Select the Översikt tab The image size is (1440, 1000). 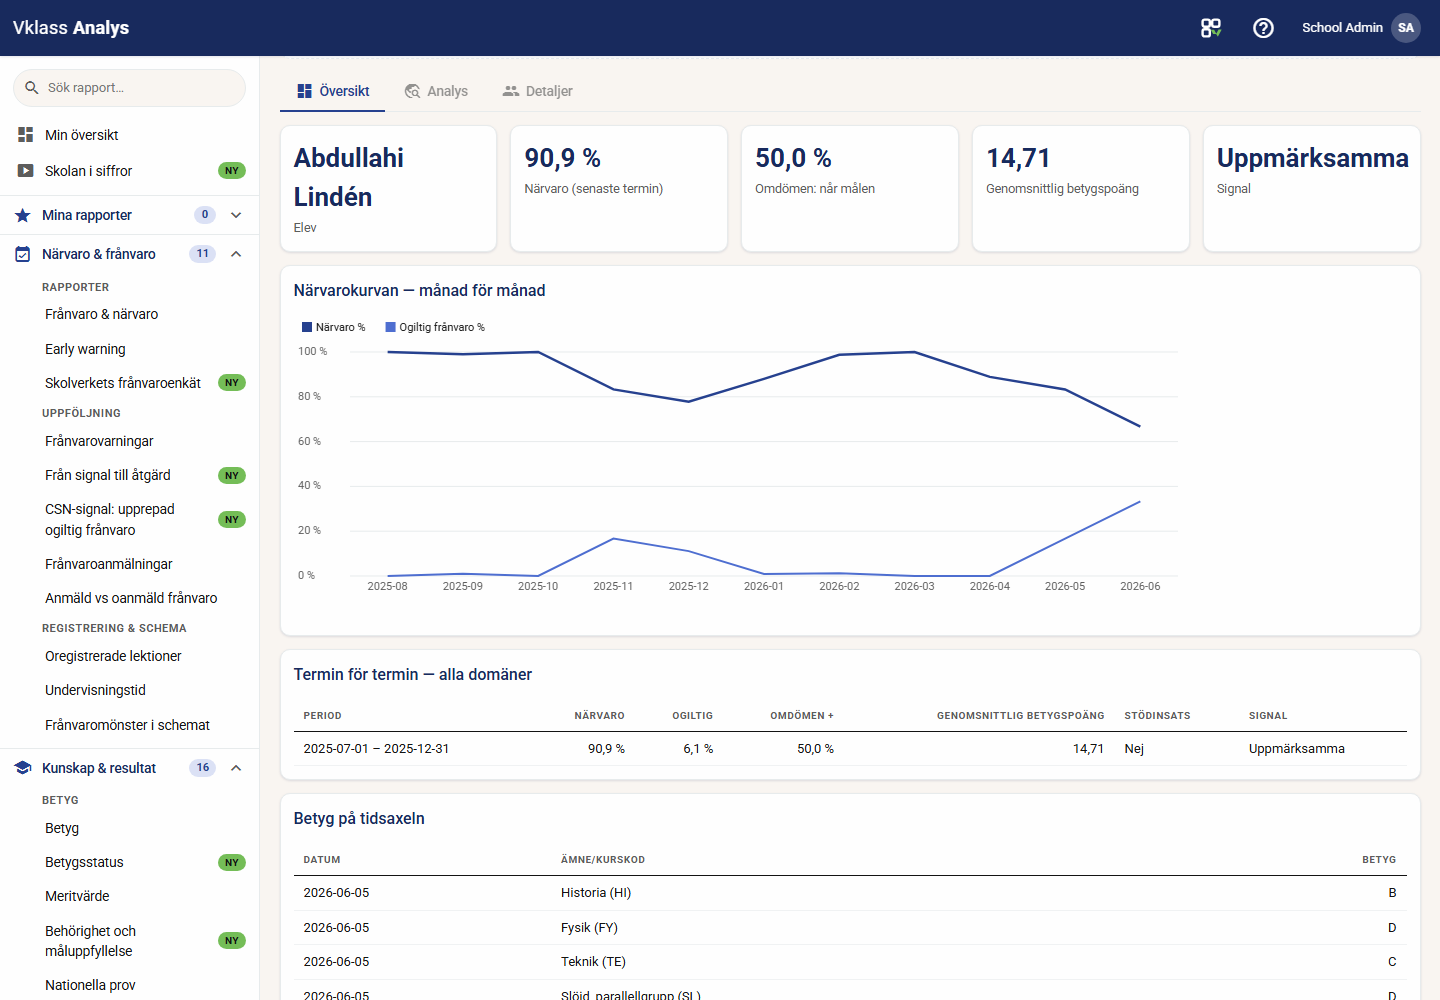point(333,91)
